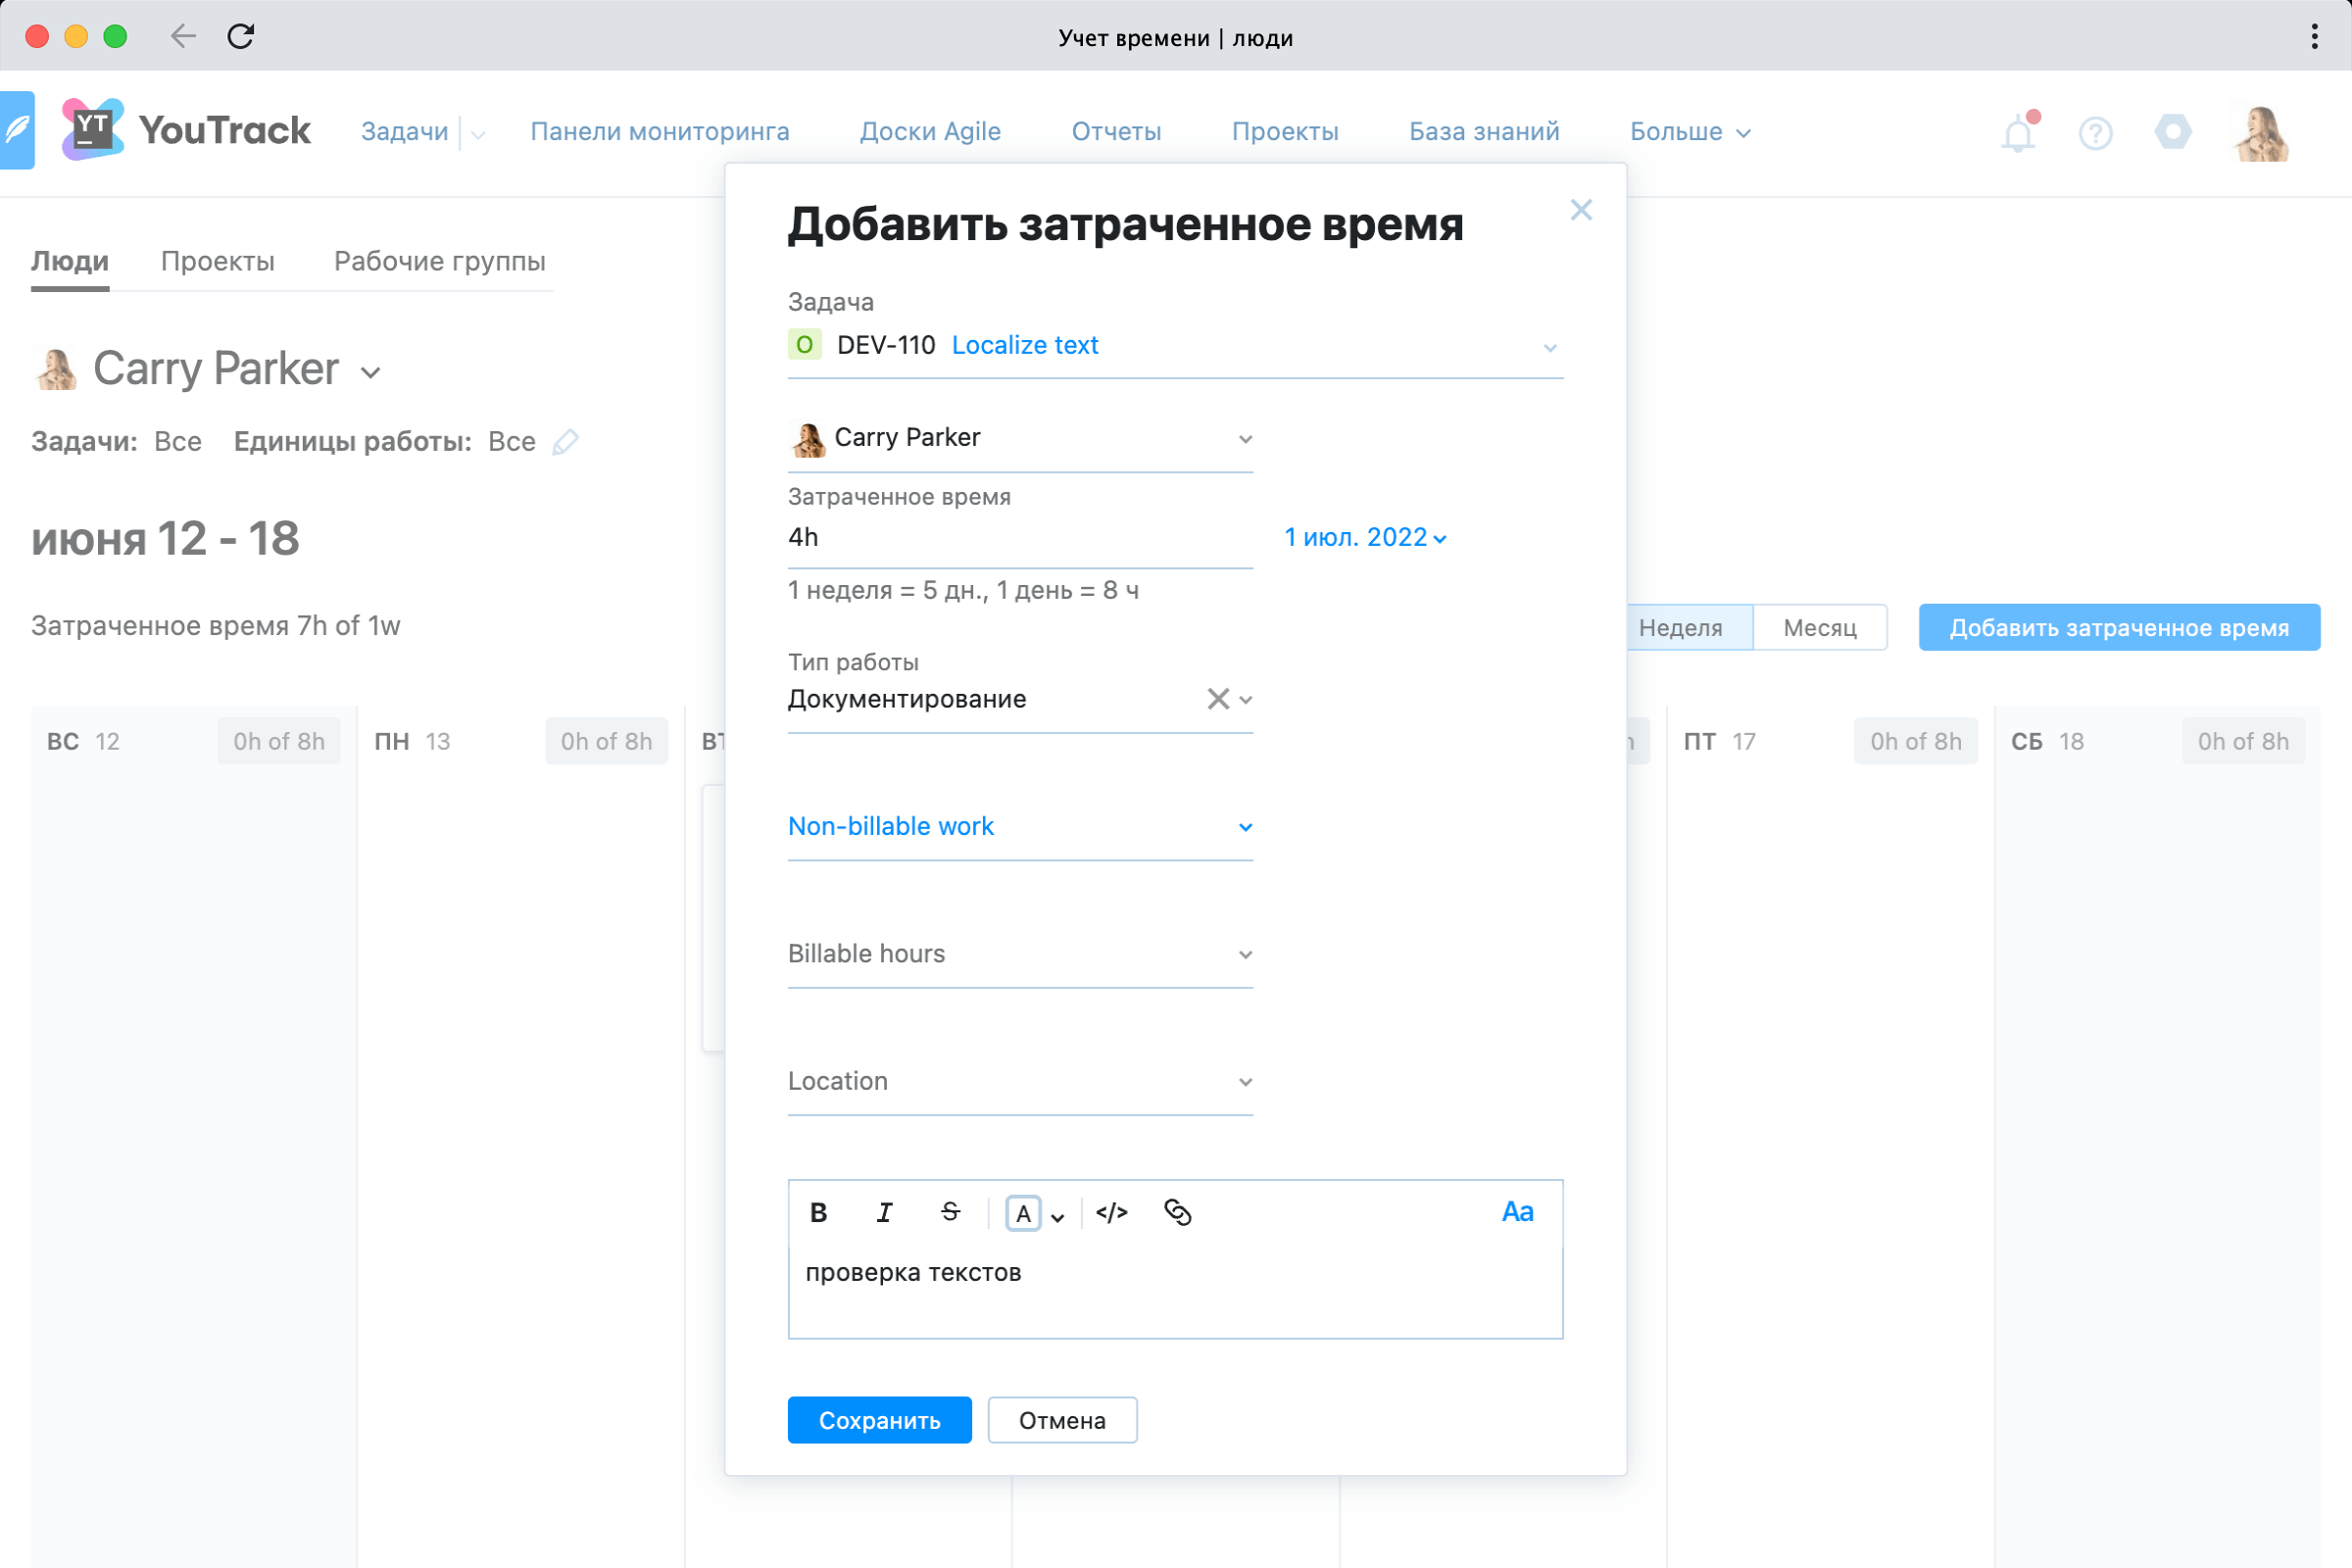Screen dimensions: 2352x1568
Task: Click the Italic formatting icon
Action: [x=884, y=1212]
